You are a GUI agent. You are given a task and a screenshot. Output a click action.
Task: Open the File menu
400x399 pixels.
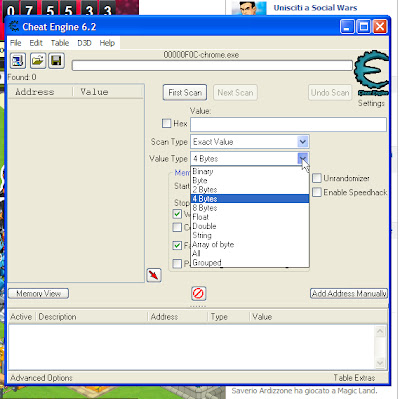point(15,43)
